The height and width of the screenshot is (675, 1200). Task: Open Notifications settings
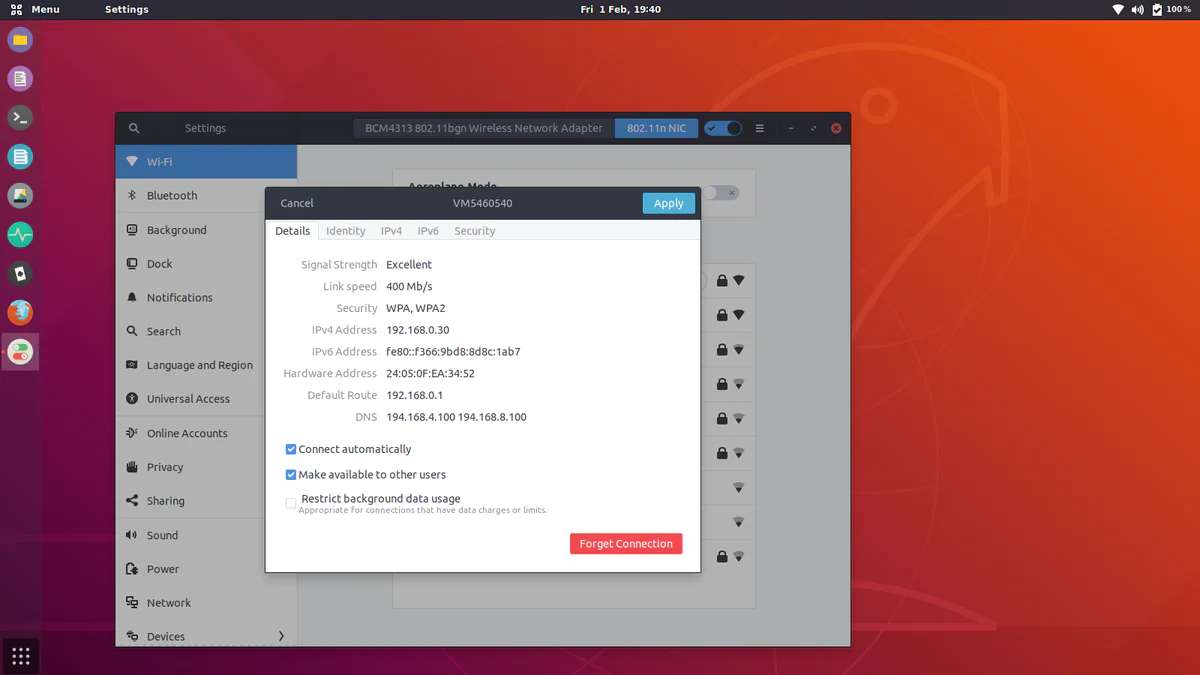pyautogui.click(x=181, y=297)
